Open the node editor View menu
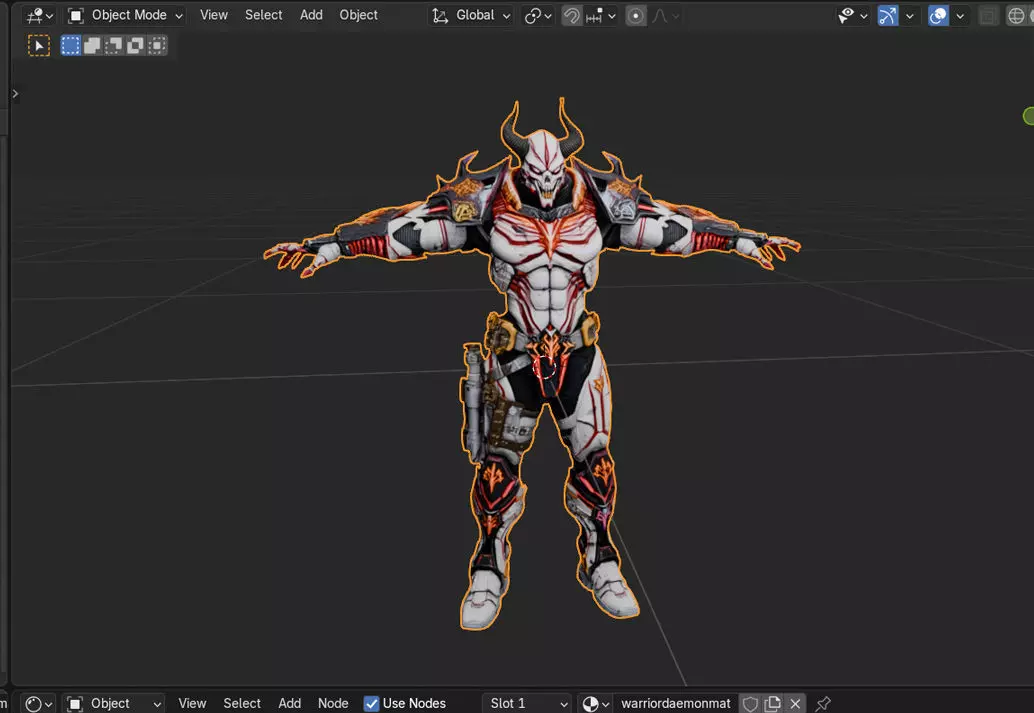Viewport: 1034px width, 713px height. pyautogui.click(x=192, y=704)
